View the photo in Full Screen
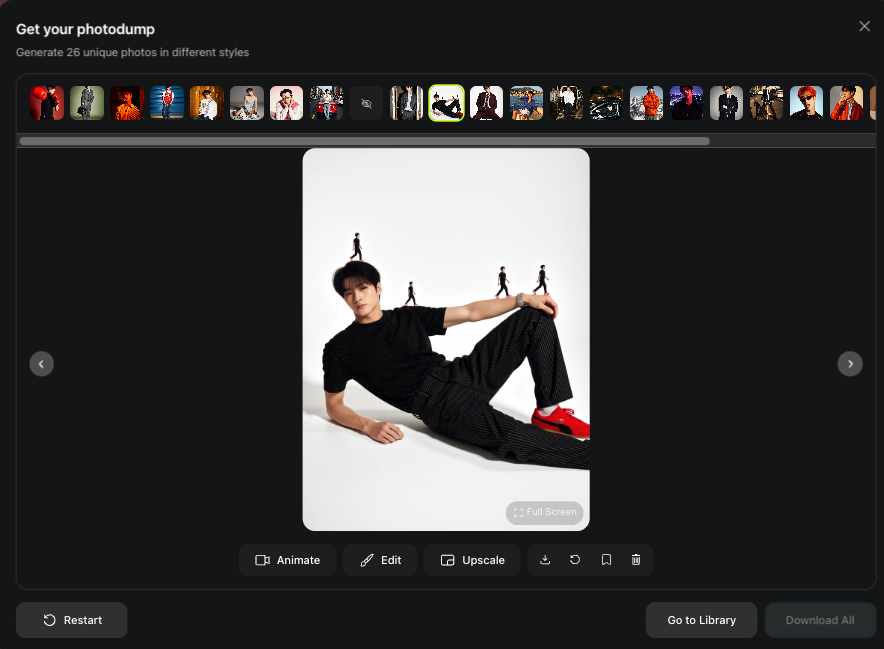The width and height of the screenshot is (884, 649). tap(545, 512)
